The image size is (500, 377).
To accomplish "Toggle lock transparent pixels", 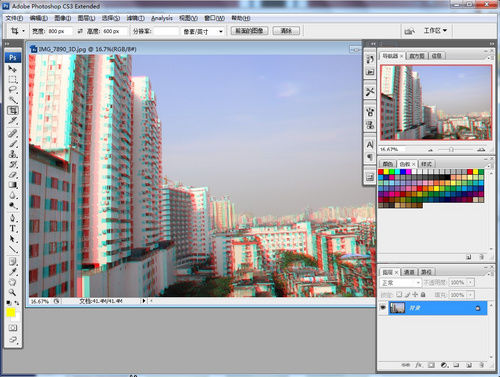I will tap(399, 295).
